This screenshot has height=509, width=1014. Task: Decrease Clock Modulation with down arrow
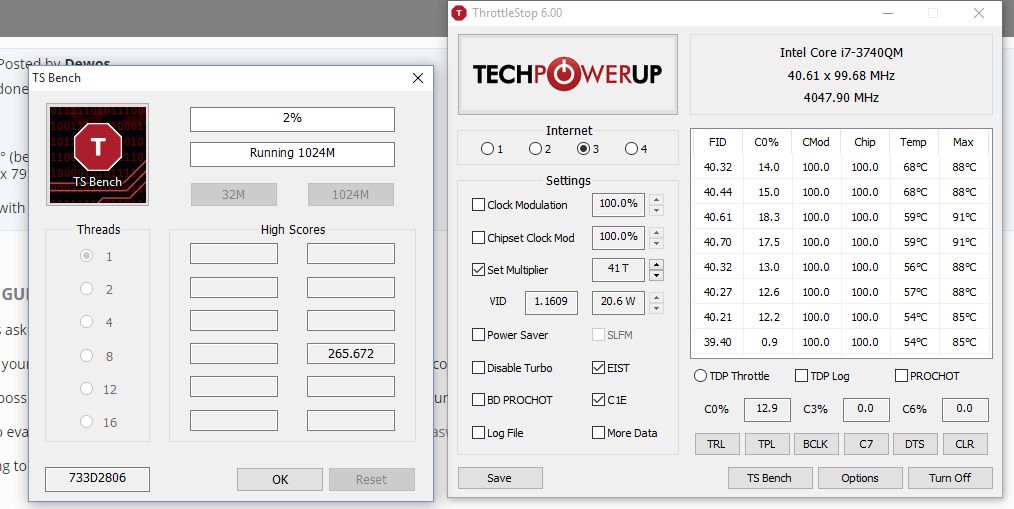(656, 210)
